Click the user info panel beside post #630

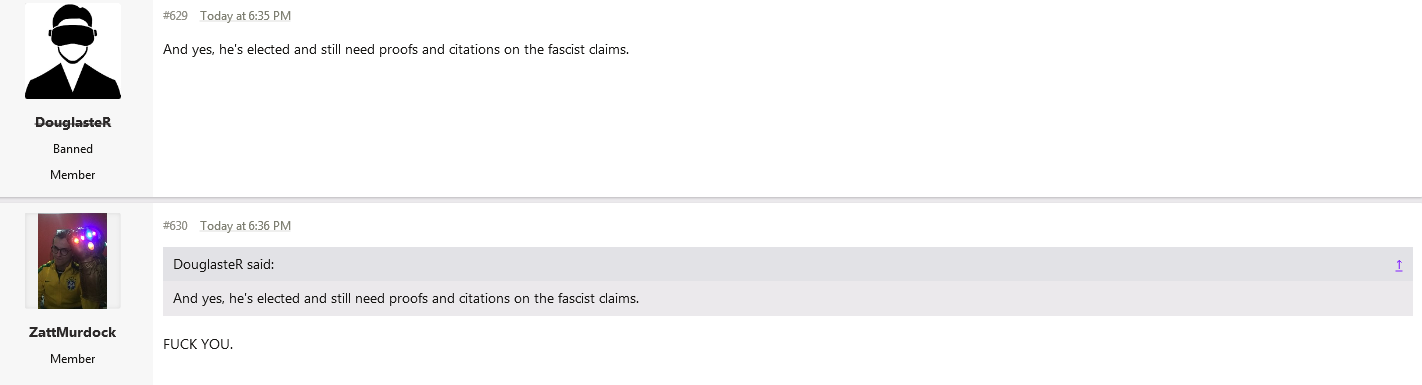pyautogui.click(x=76, y=293)
